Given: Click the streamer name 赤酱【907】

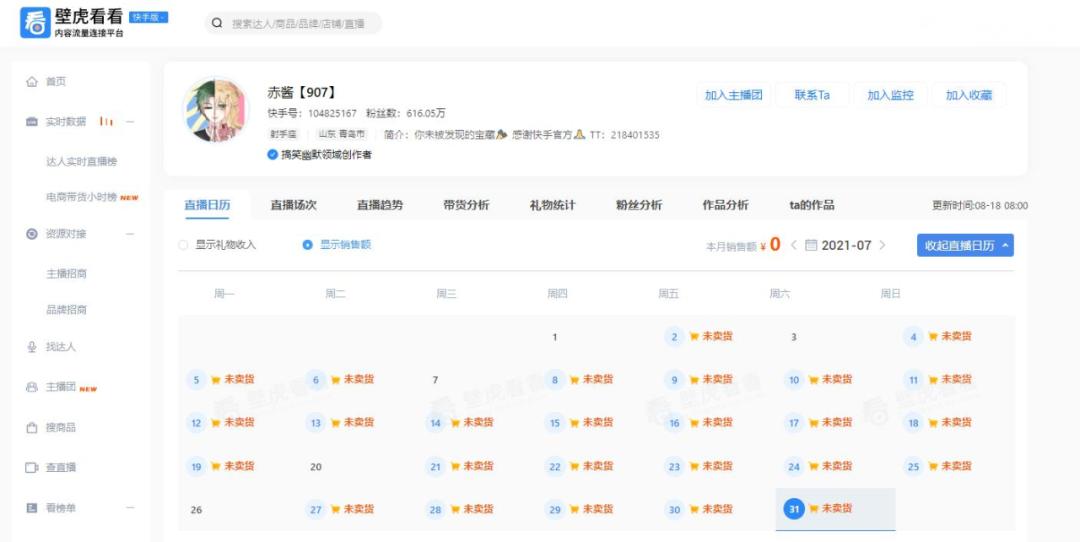Looking at the screenshot, I should (x=302, y=92).
